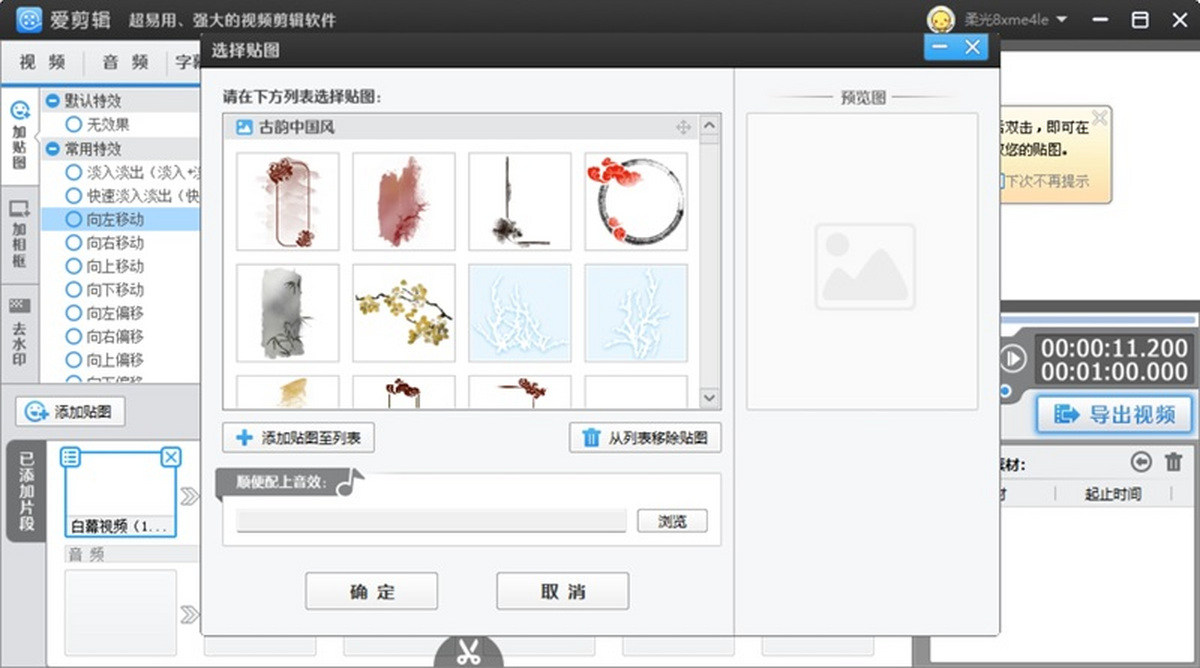Select the 向右移动 effect radio button

(x=73, y=243)
